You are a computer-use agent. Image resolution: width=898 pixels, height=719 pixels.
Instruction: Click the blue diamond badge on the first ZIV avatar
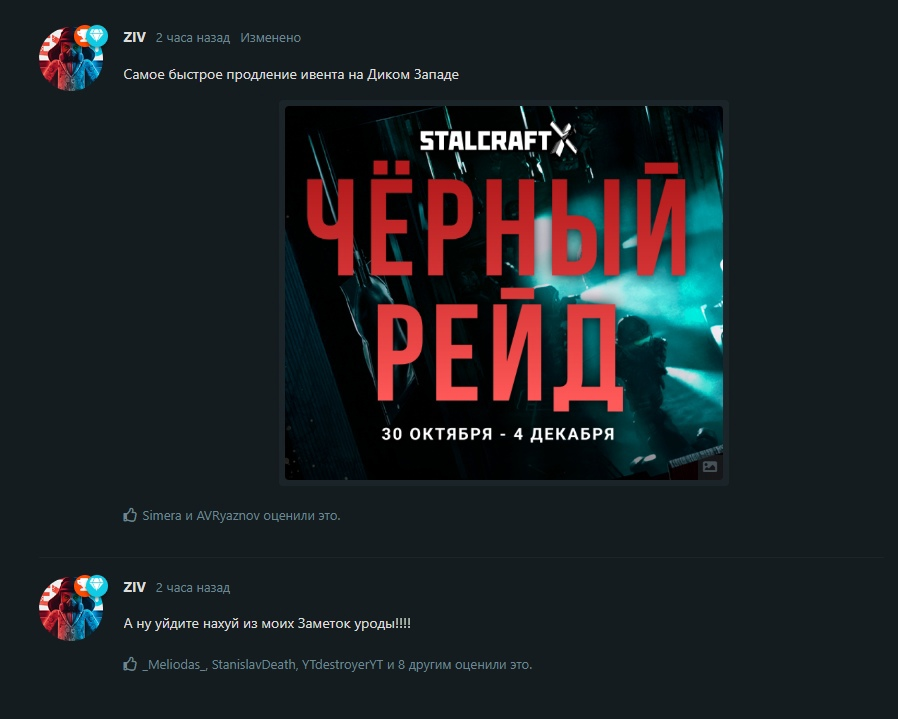pos(97,36)
